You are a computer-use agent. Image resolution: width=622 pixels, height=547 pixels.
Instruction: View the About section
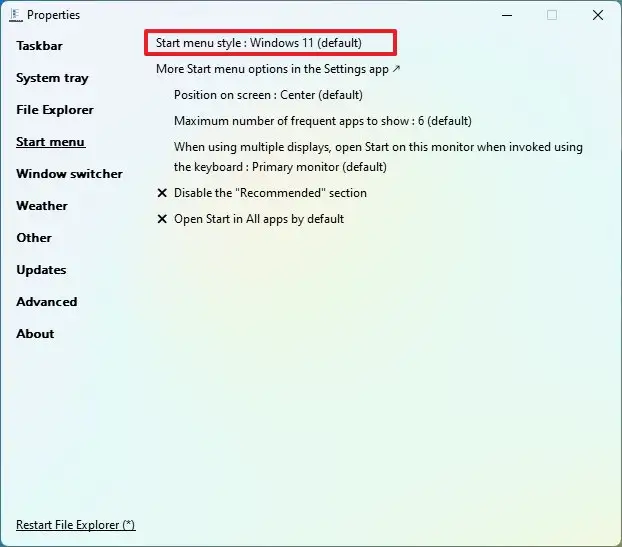point(35,334)
